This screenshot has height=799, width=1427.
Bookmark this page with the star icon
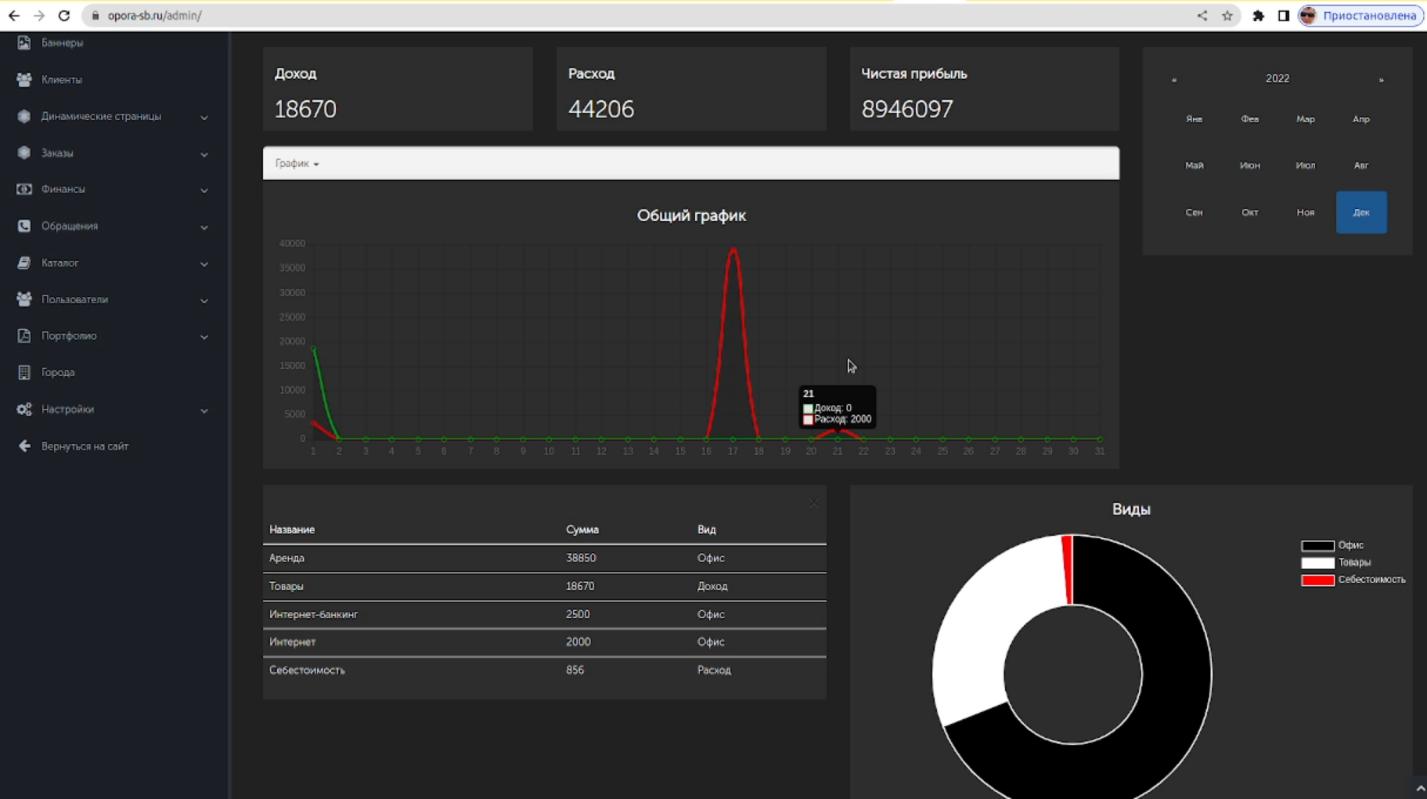tap(1227, 16)
